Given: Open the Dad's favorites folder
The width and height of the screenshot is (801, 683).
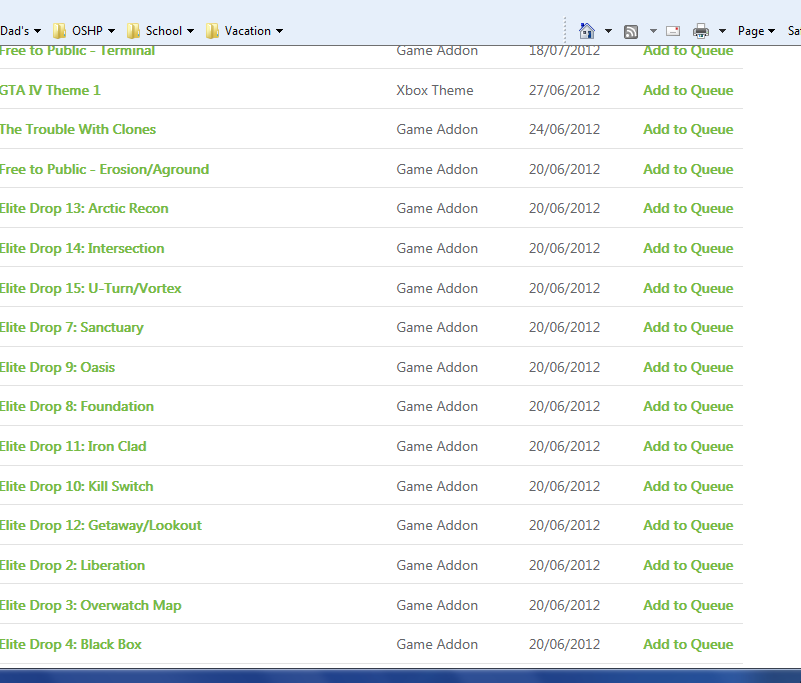Looking at the screenshot, I should point(20,31).
